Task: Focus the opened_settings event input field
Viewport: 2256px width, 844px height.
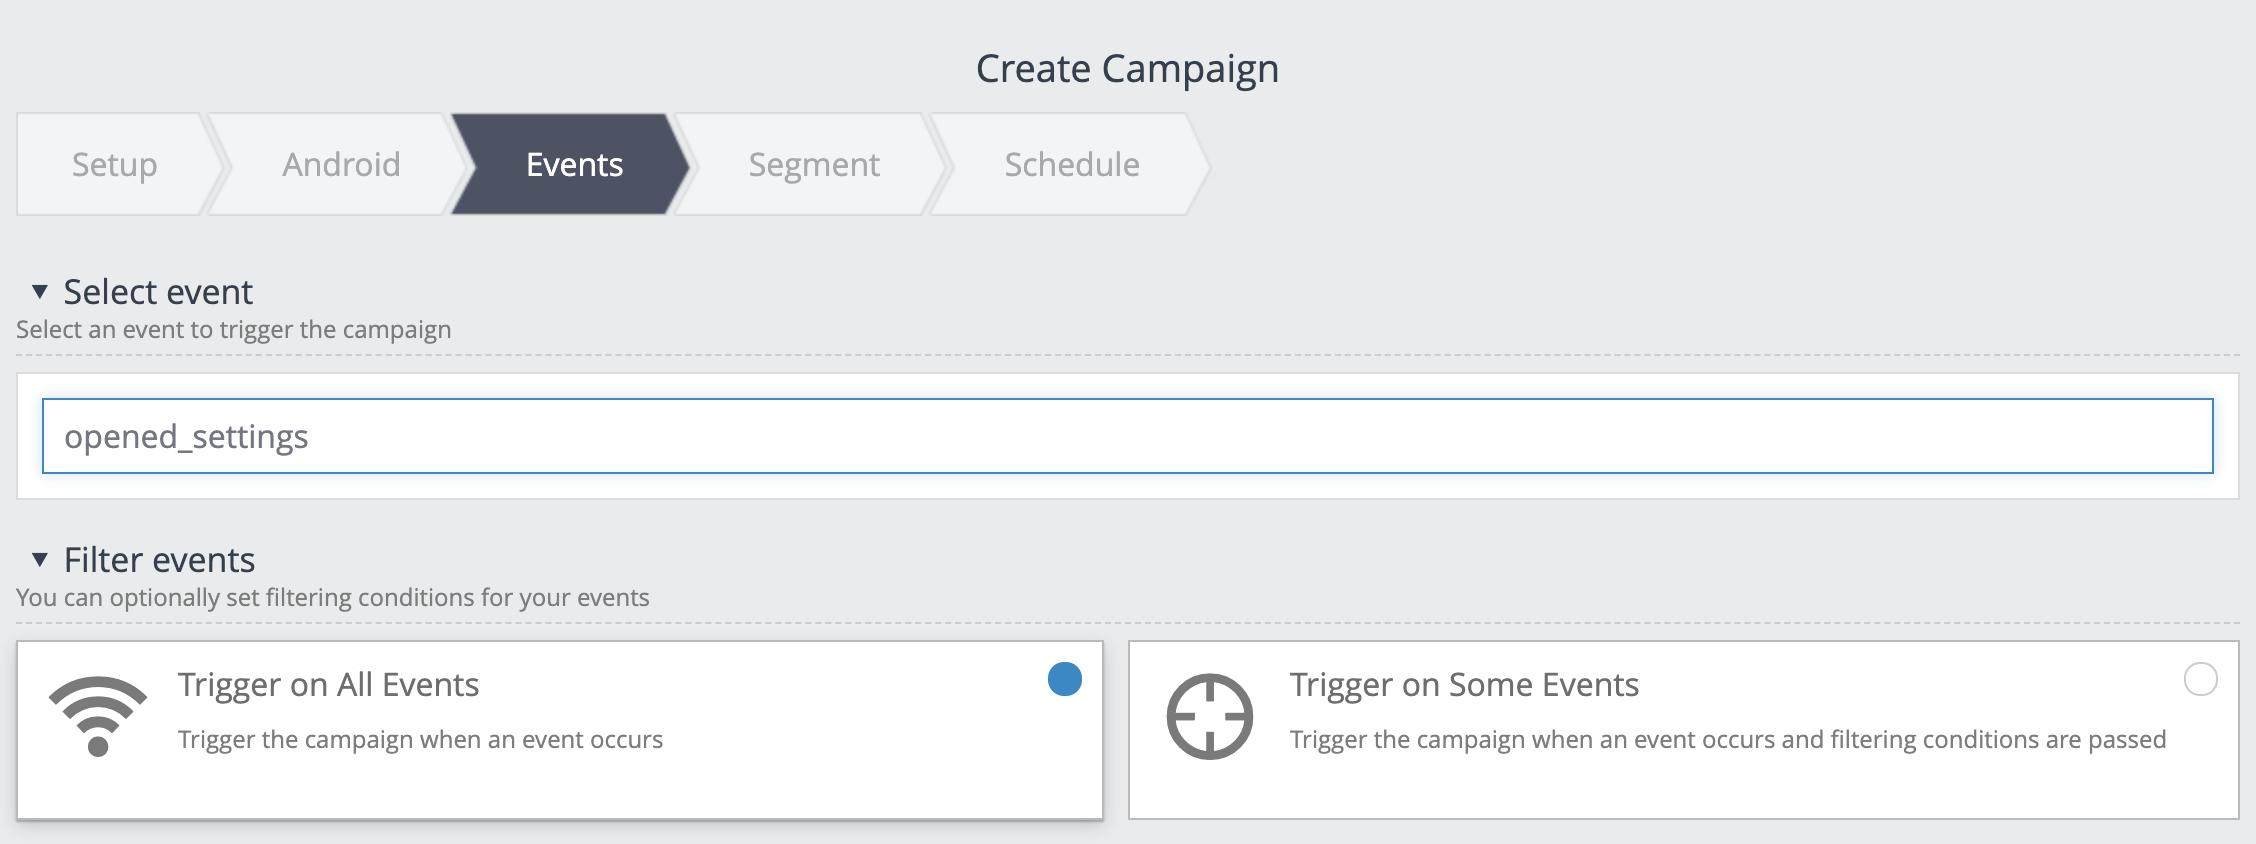Action: [x=1127, y=436]
